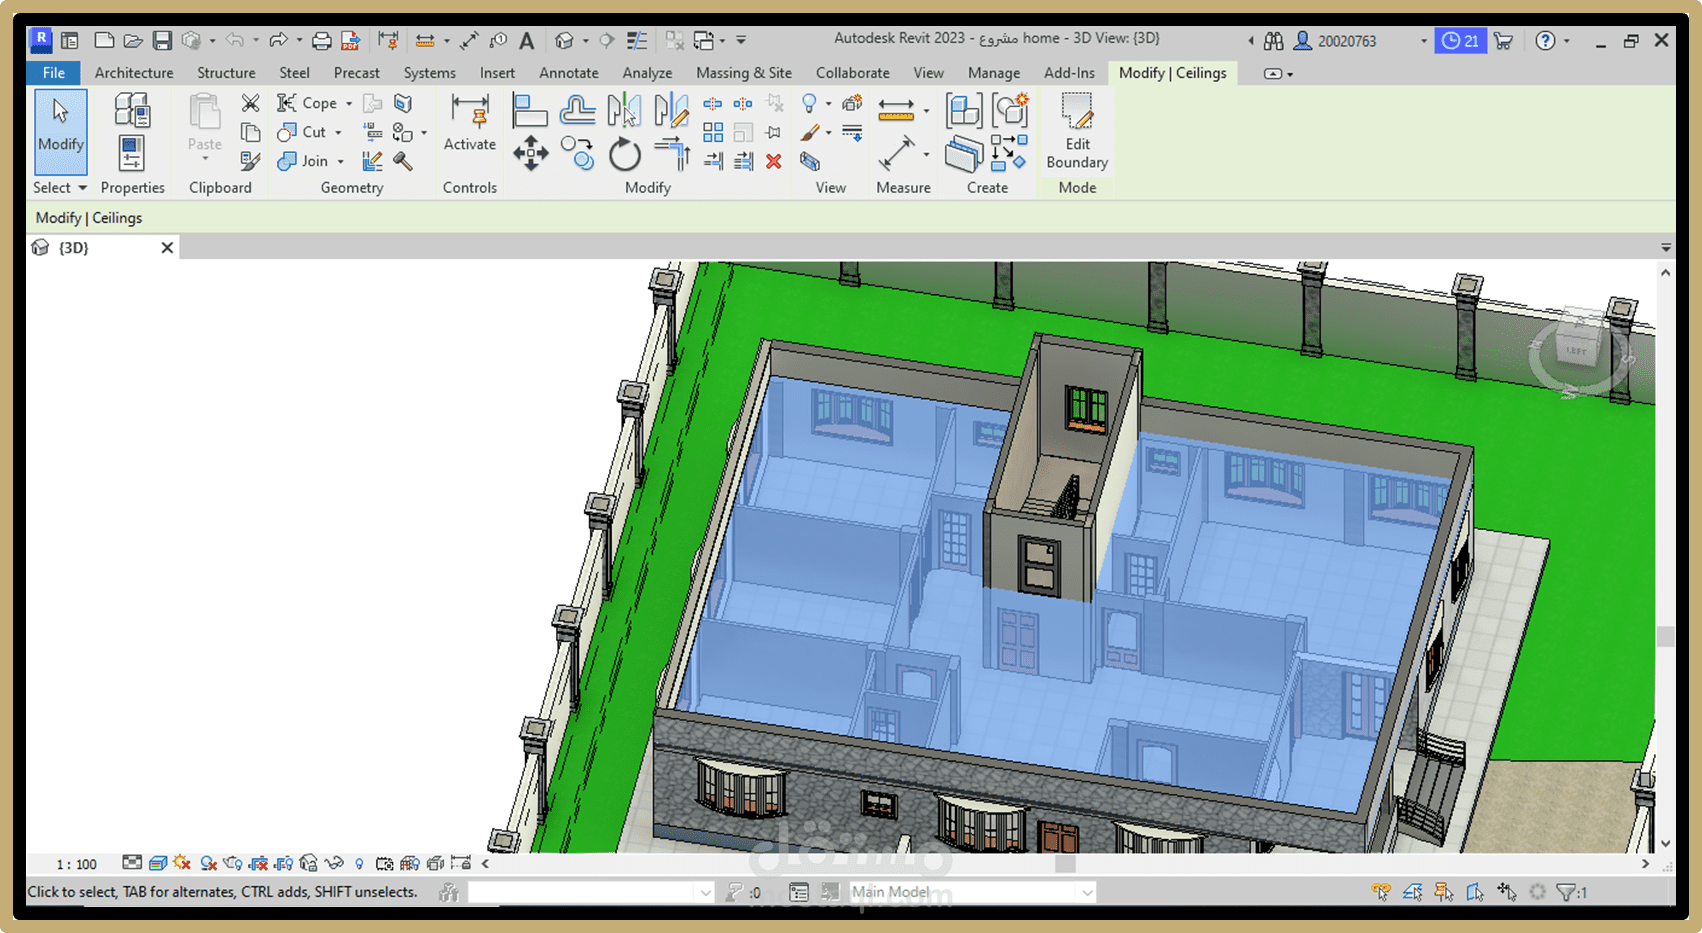Viewport: 1702px width, 933px height.
Task: Click the Communication Center binoculars icon
Action: [1273, 41]
